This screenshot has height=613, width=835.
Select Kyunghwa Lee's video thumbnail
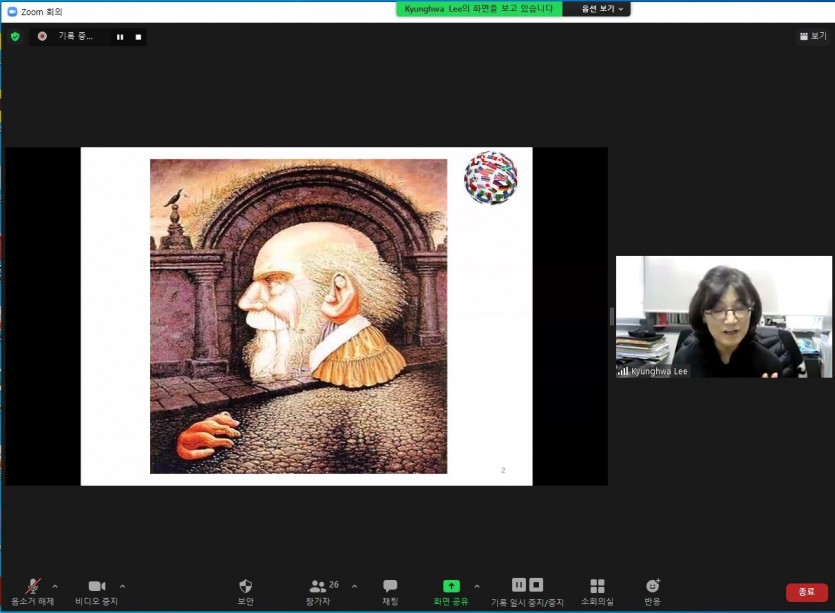(x=724, y=317)
